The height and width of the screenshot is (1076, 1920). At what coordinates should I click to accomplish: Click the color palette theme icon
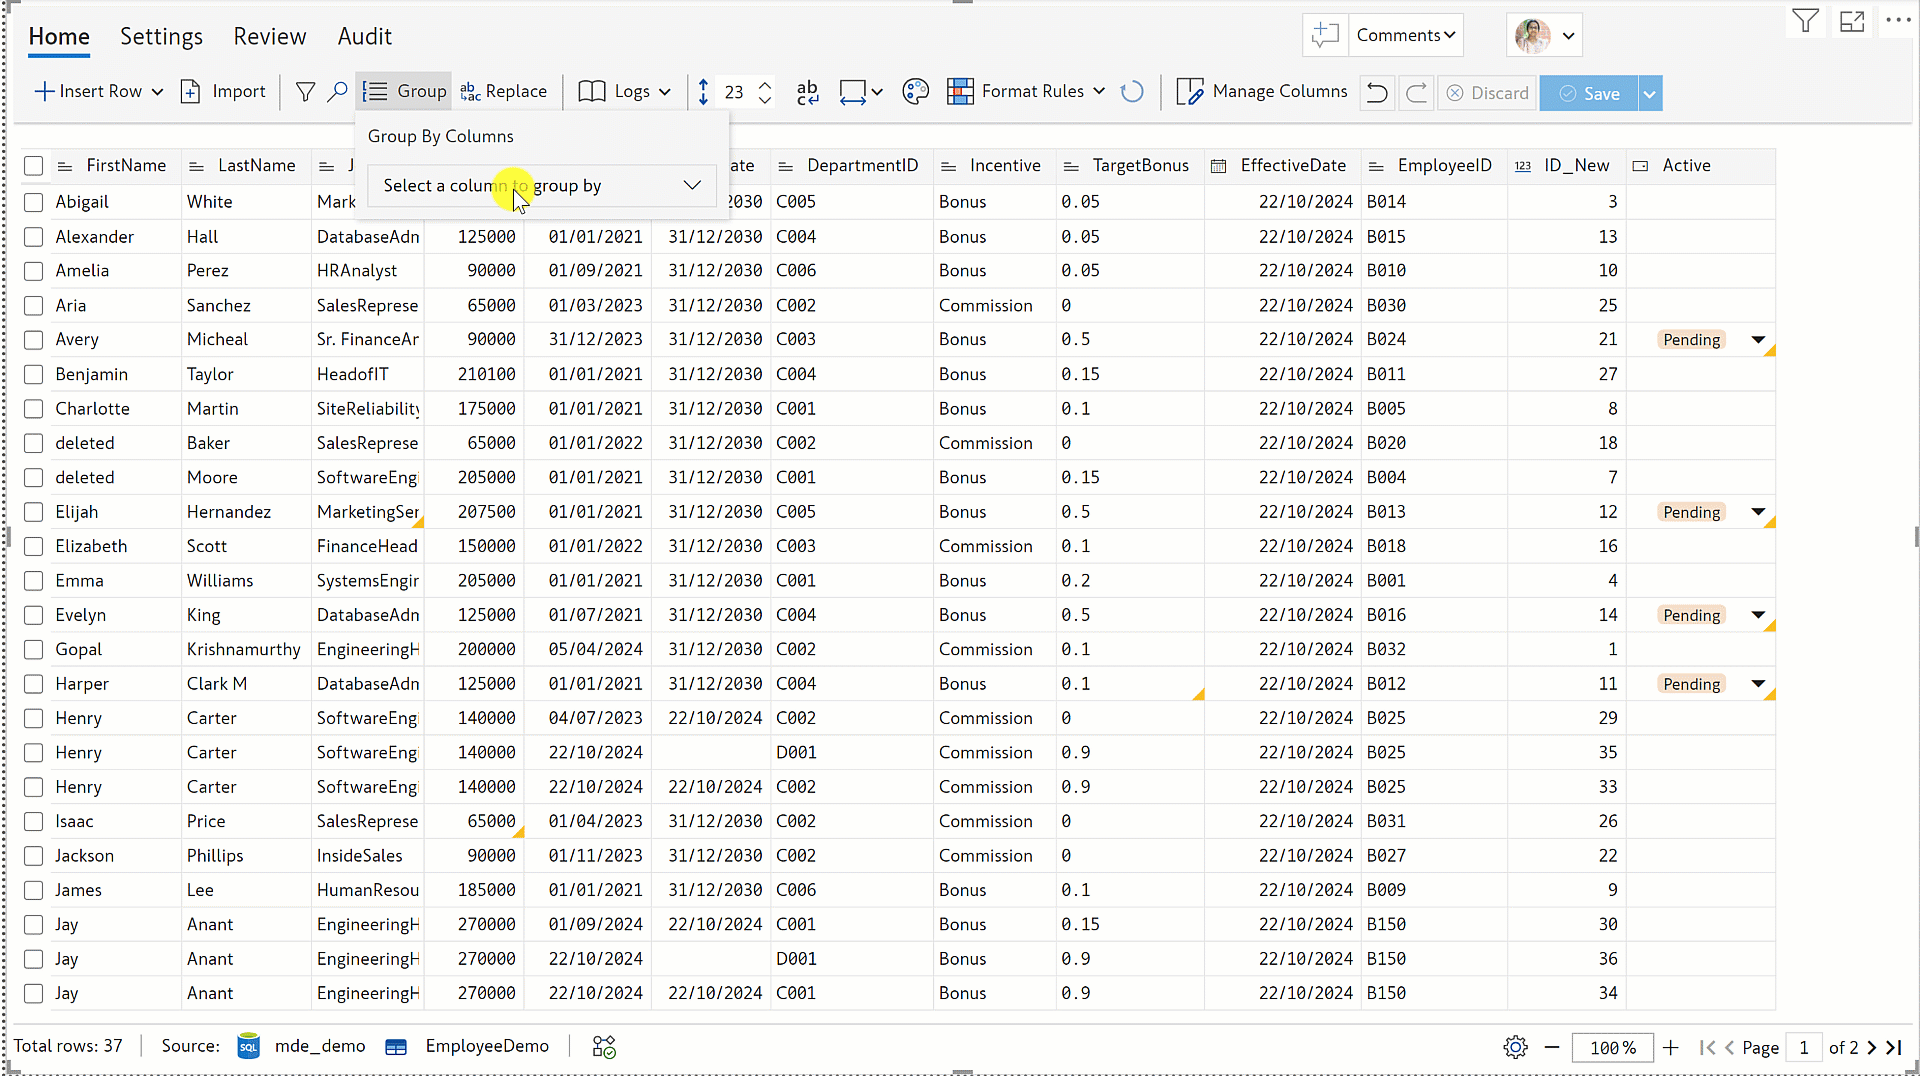[x=915, y=92]
